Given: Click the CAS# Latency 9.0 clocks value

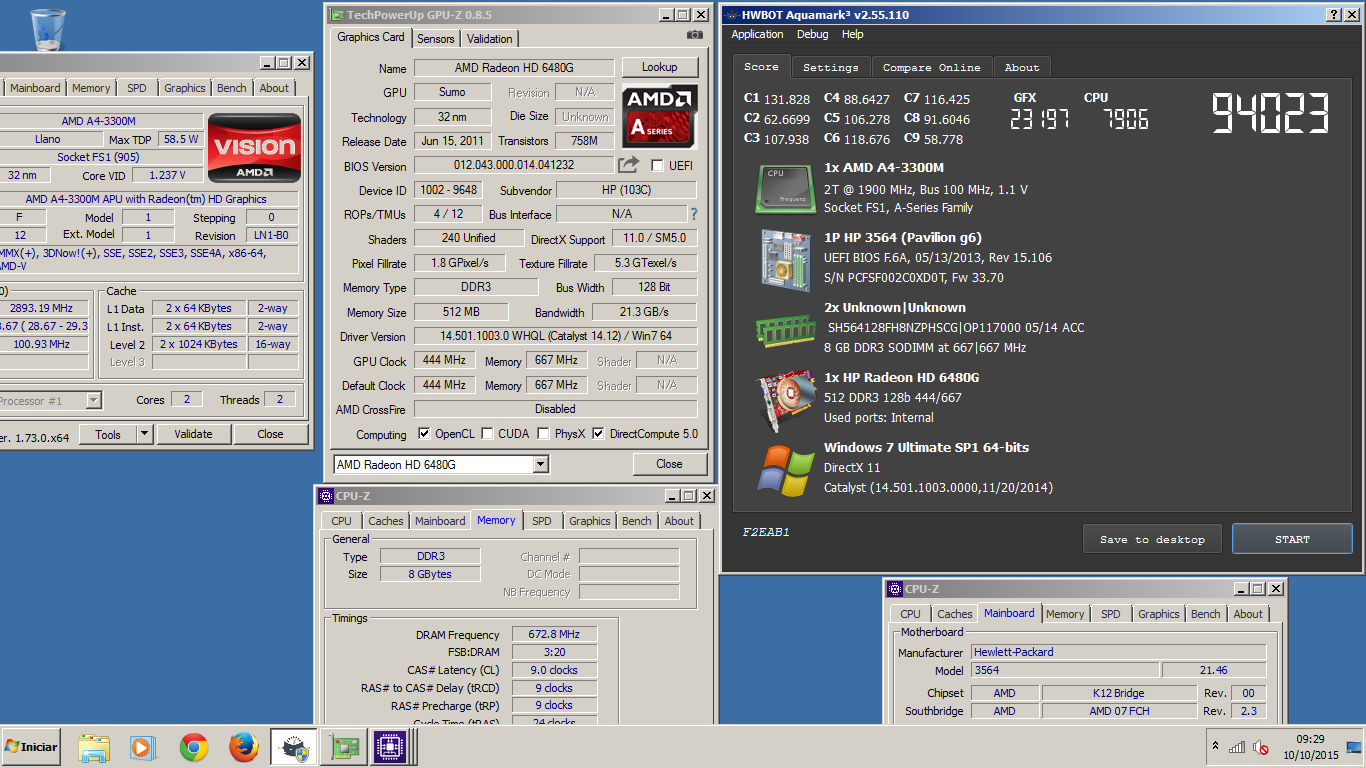Looking at the screenshot, I should [555, 670].
